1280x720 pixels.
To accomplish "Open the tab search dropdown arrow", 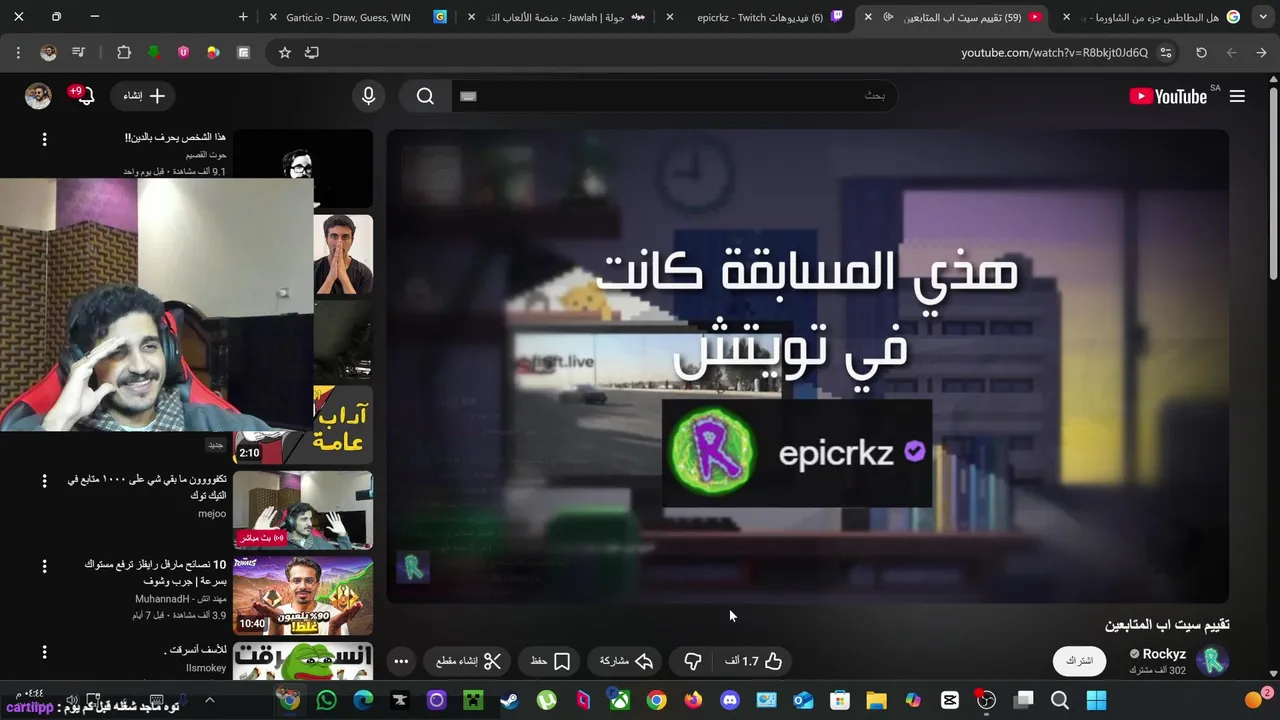I will click(1262, 17).
